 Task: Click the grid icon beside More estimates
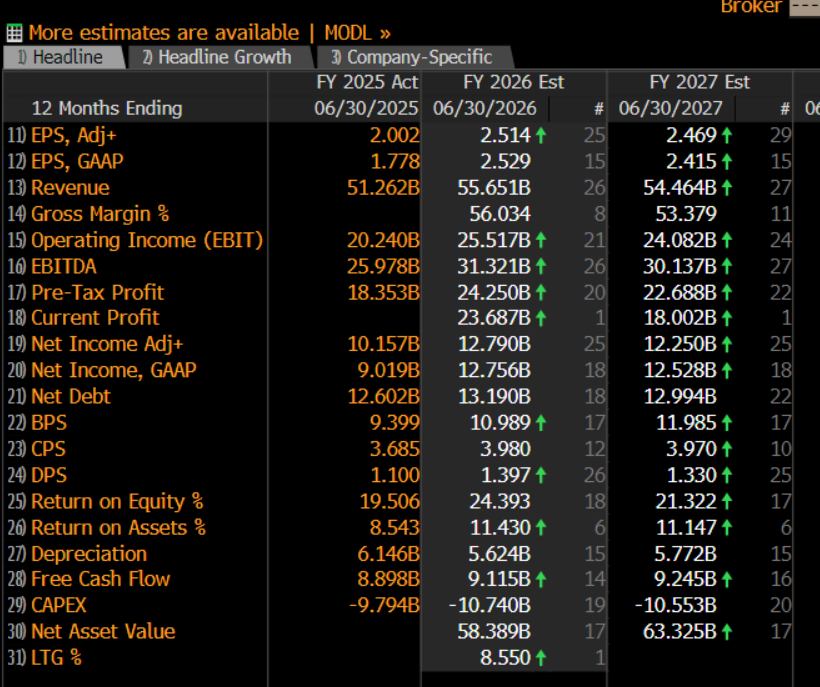pos(14,33)
